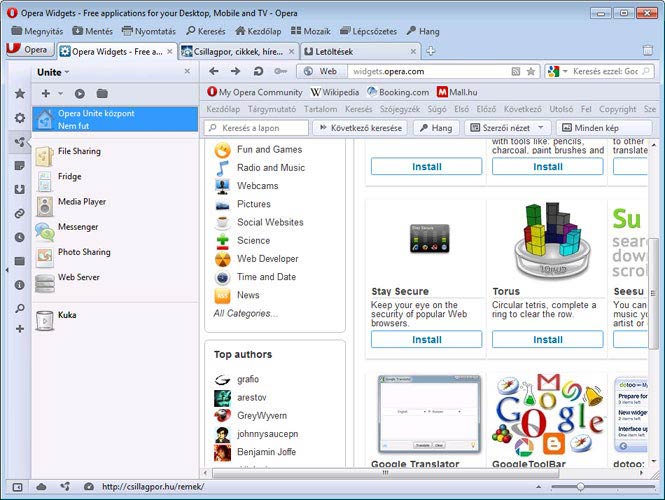665x500 pixels.
Task: Open the Widgets gear panel in sidebar
Action: coord(20,117)
